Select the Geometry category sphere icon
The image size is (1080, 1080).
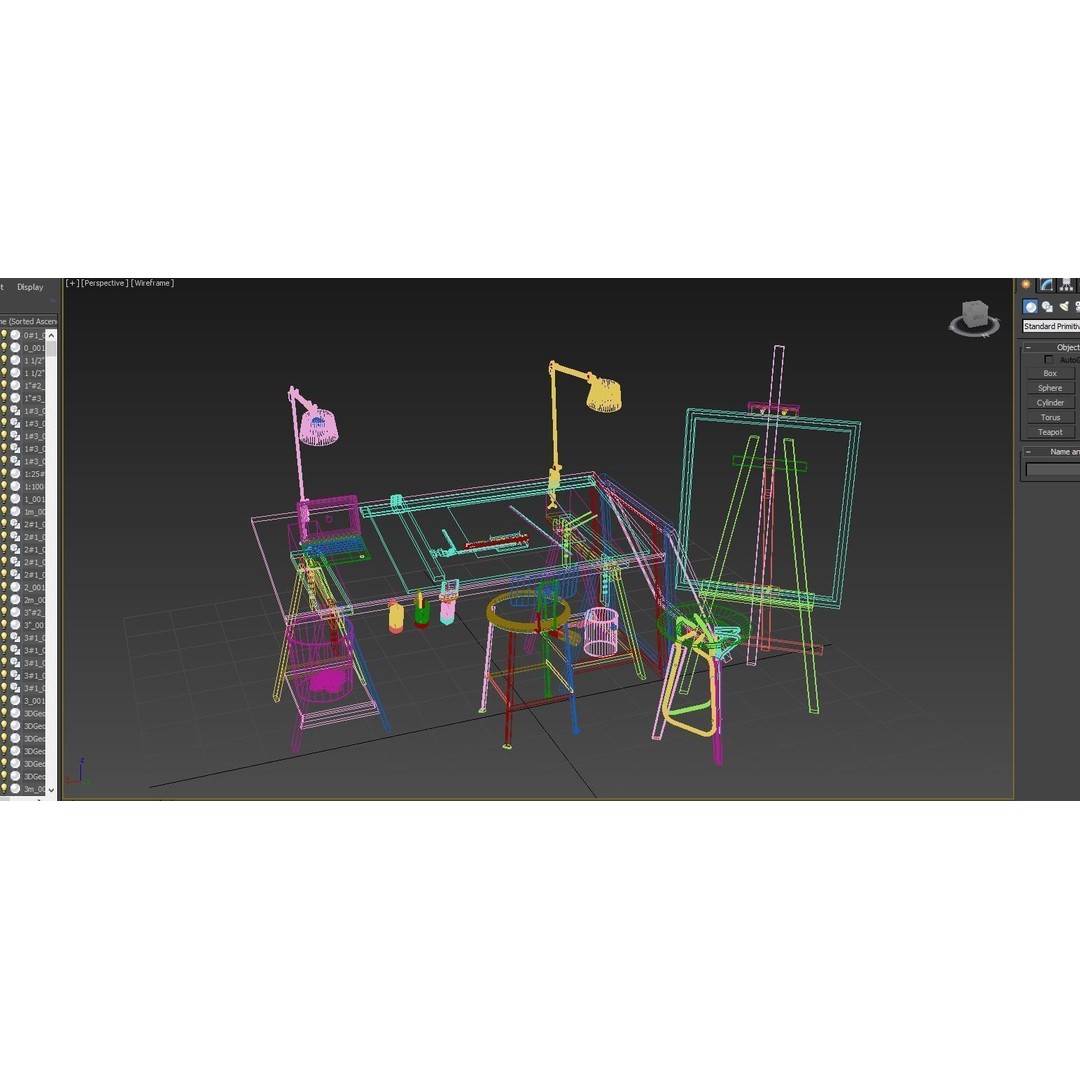click(1030, 306)
